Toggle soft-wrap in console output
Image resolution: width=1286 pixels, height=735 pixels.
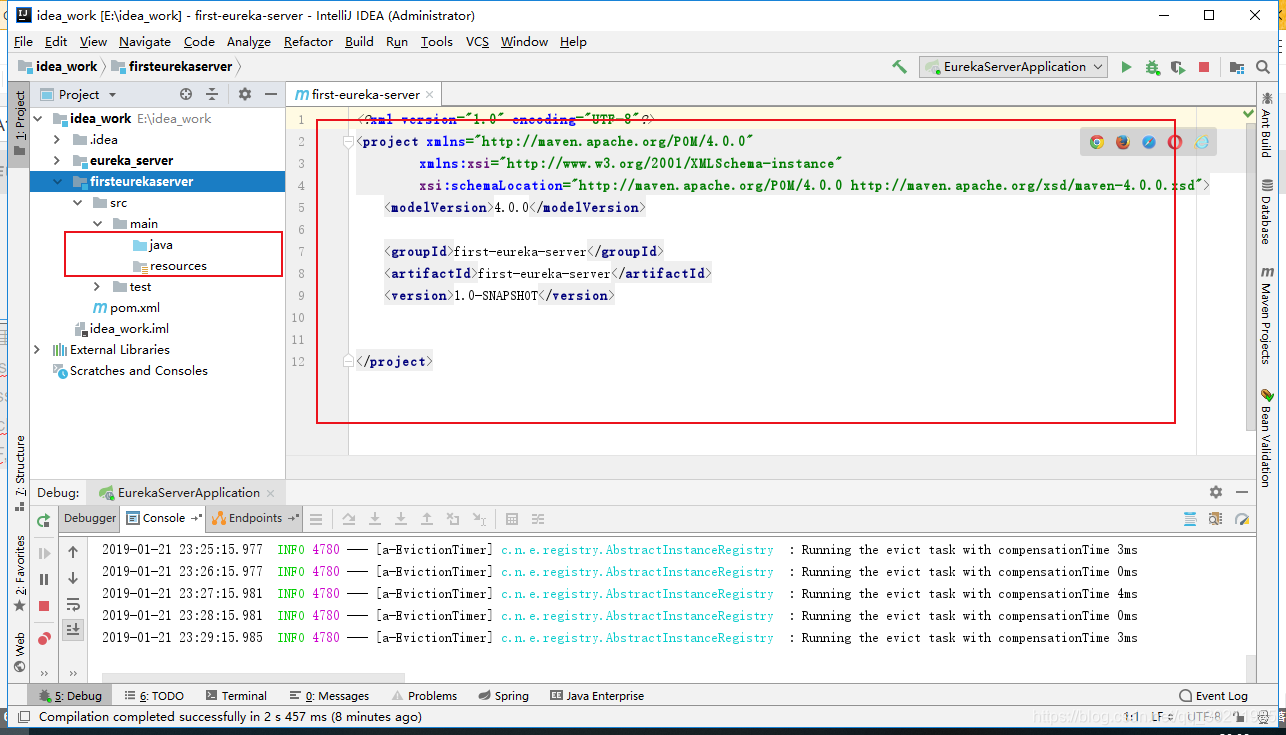tap(73, 604)
